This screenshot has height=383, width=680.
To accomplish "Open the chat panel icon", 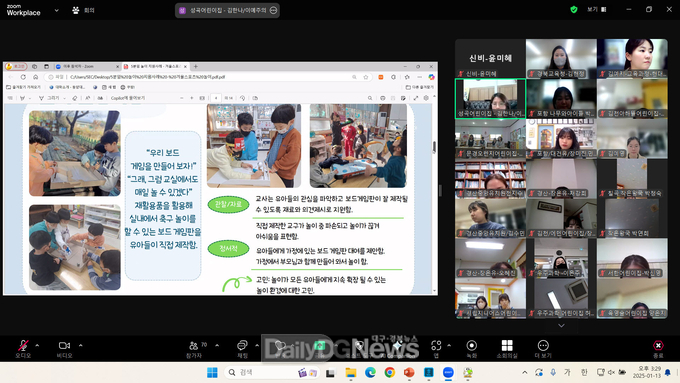I will (x=242, y=348).
